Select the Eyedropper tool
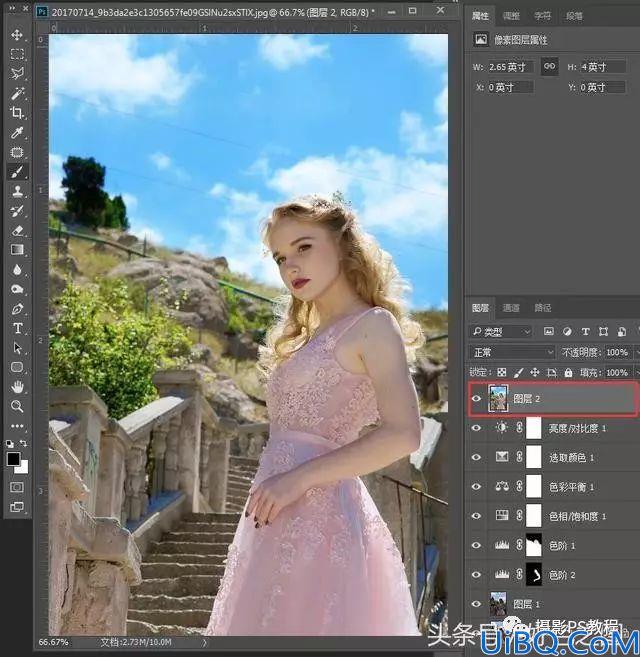The image size is (640, 657). tap(17, 132)
